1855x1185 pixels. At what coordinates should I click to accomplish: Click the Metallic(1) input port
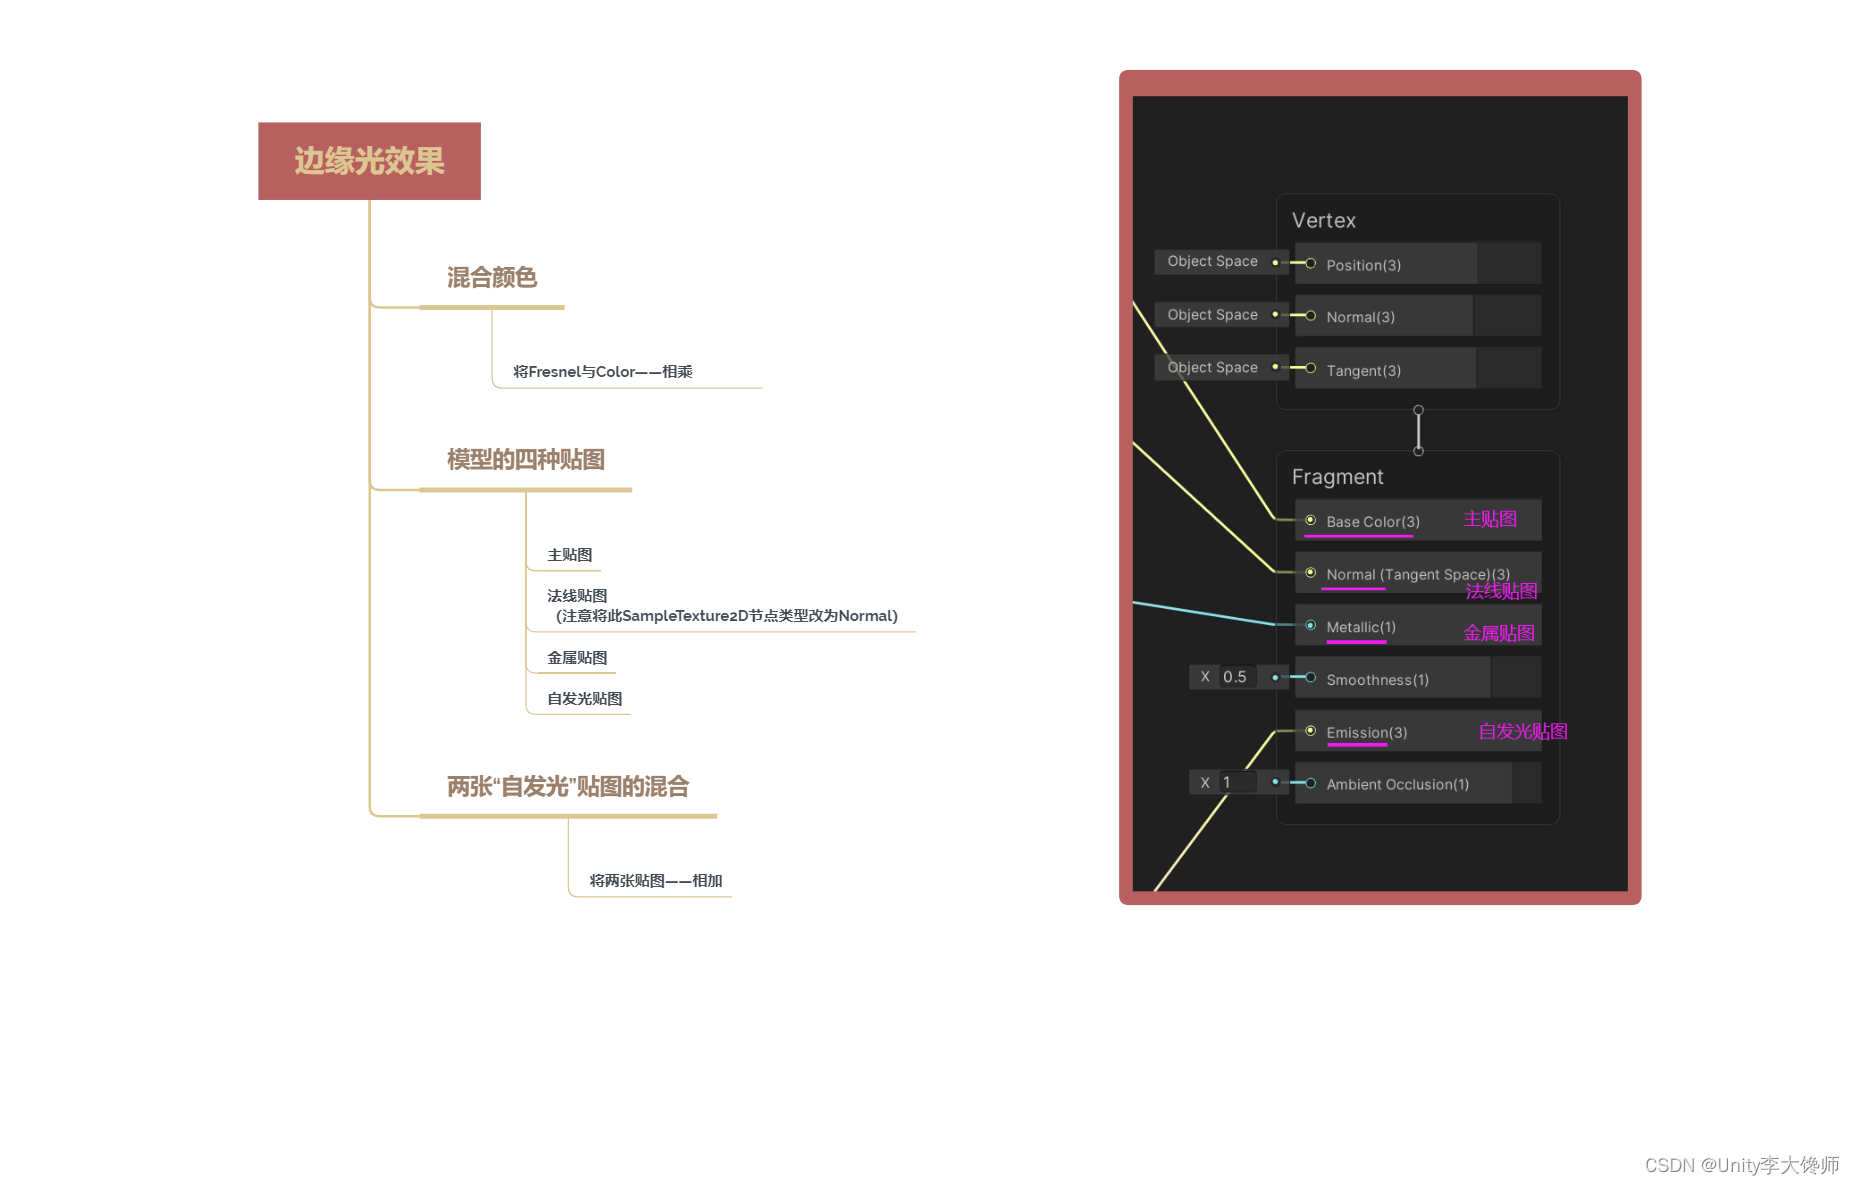(1310, 625)
